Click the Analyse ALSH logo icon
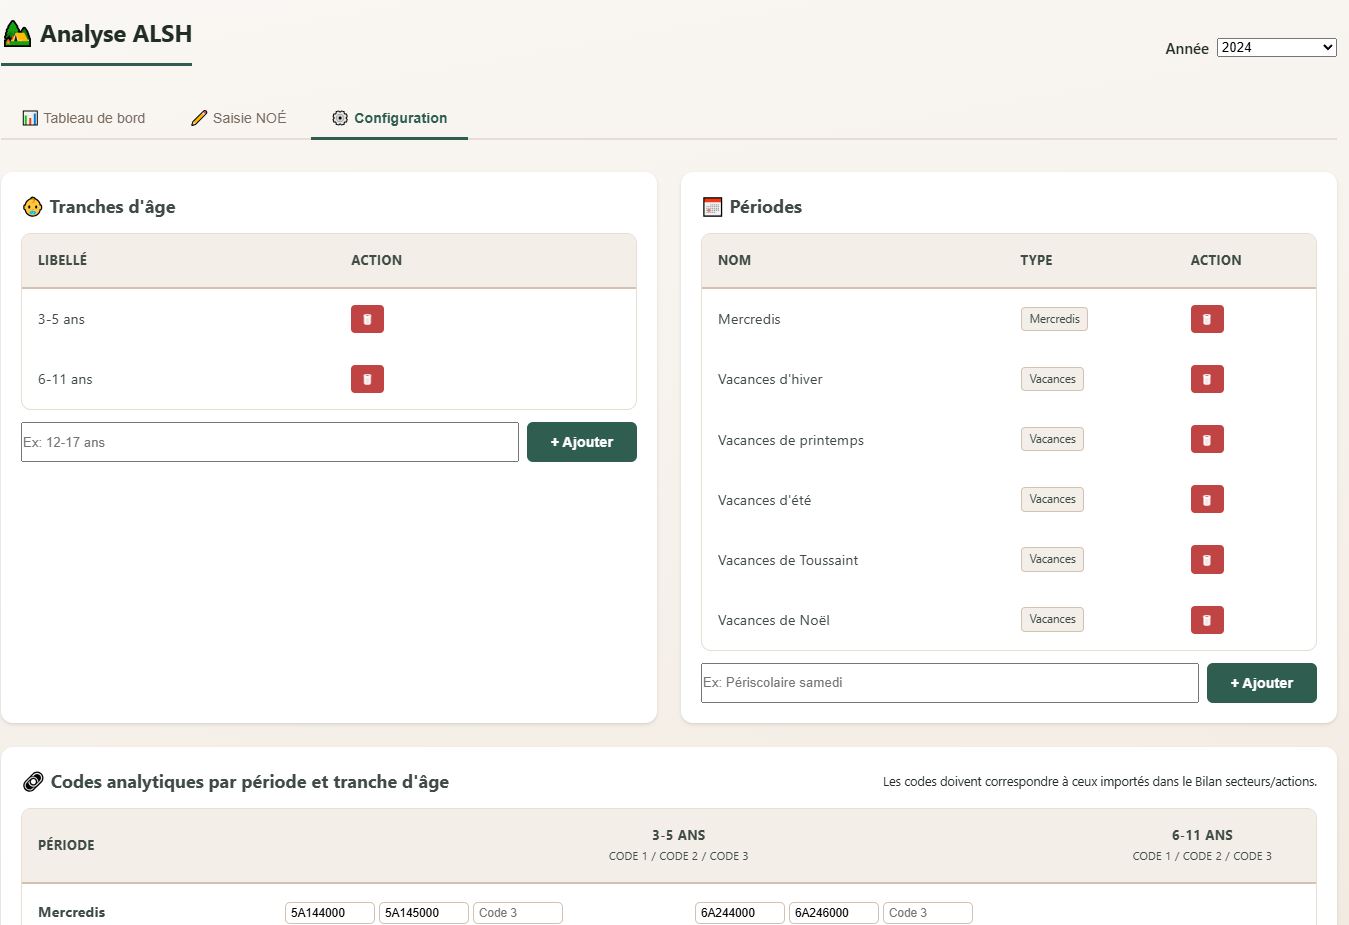The image size is (1349, 925). tap(17, 34)
